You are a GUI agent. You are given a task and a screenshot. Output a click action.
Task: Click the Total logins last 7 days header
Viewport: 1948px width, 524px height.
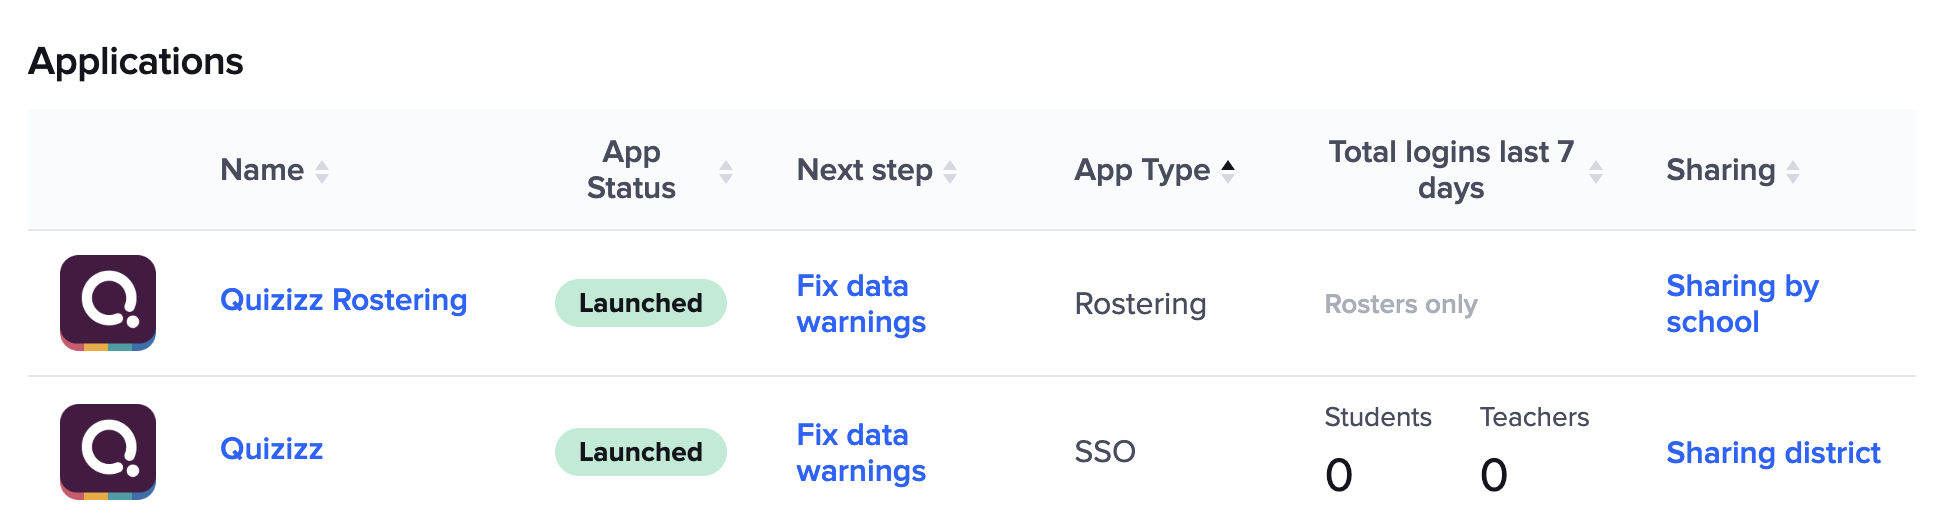(x=1451, y=170)
